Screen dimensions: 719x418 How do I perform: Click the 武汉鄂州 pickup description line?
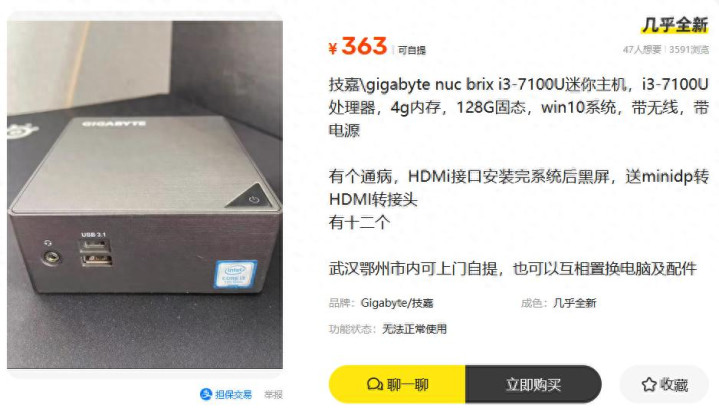[513, 268]
